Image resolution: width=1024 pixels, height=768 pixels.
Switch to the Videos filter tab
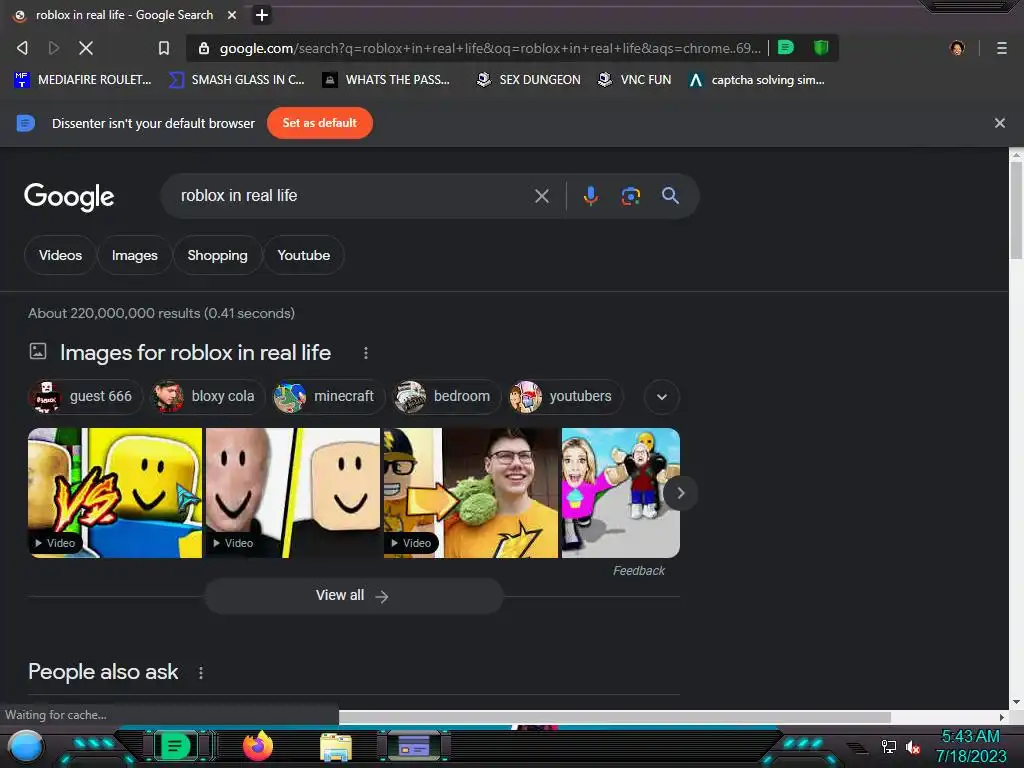pyautogui.click(x=60, y=255)
